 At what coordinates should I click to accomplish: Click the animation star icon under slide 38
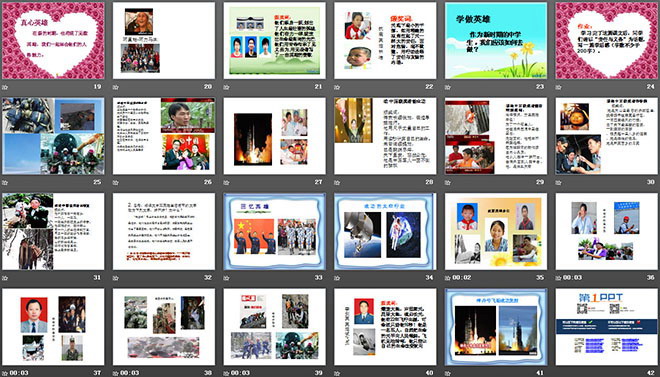click(115, 373)
